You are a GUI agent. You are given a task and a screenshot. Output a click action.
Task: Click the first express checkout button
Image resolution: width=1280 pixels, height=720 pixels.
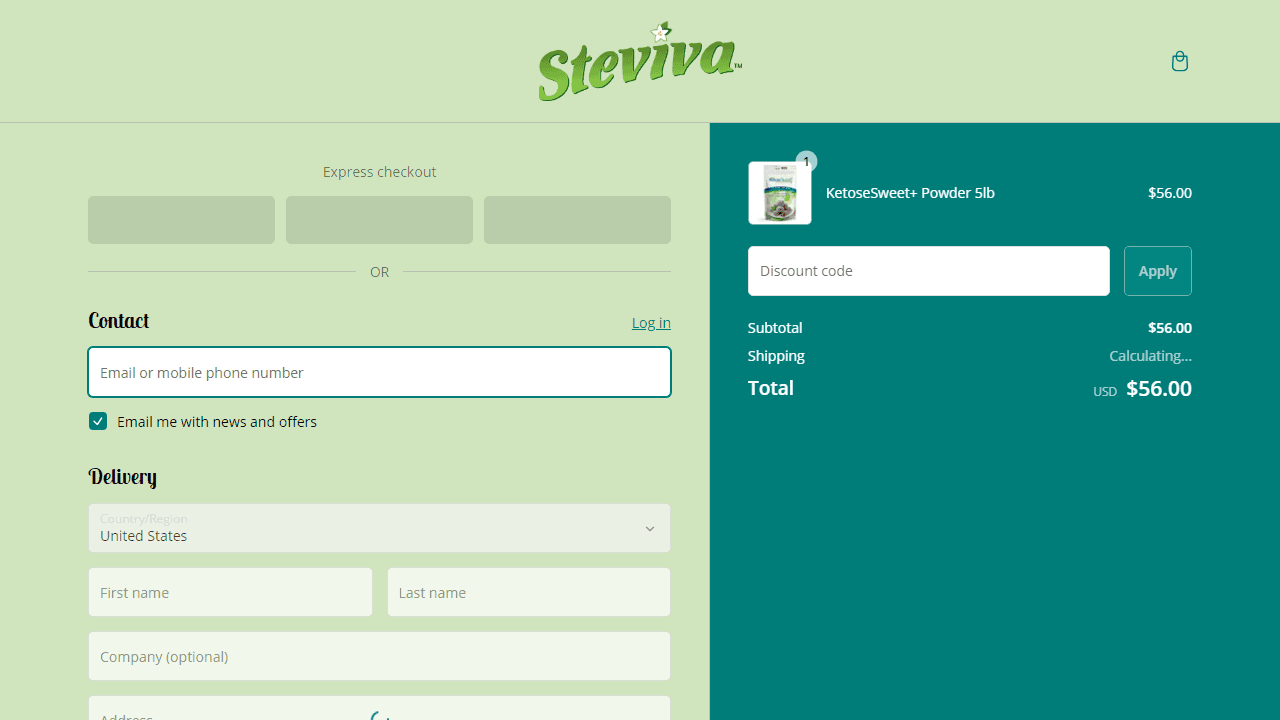click(181, 220)
